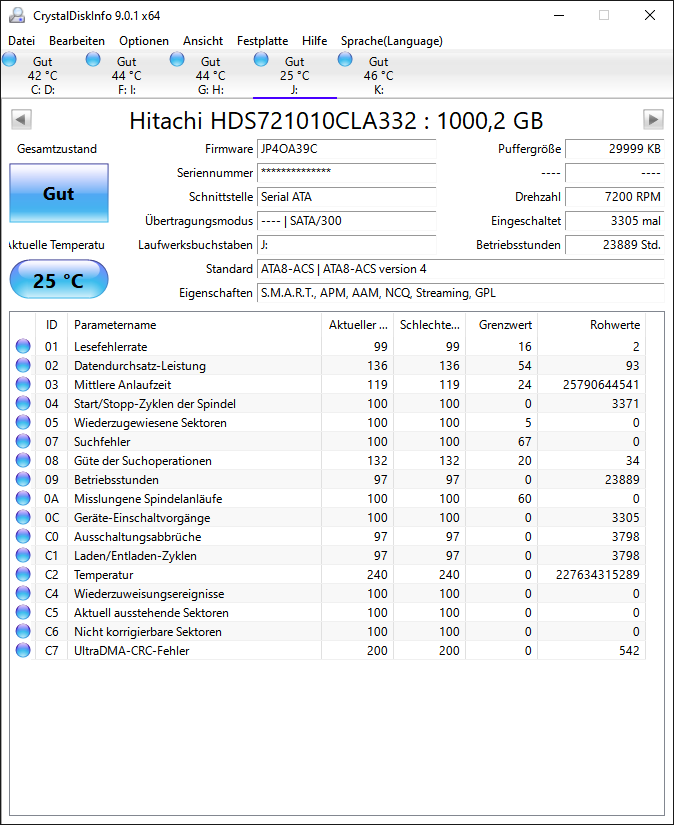Open the Bearbeiten menu
Image resolution: width=674 pixels, height=825 pixels.
click(77, 41)
